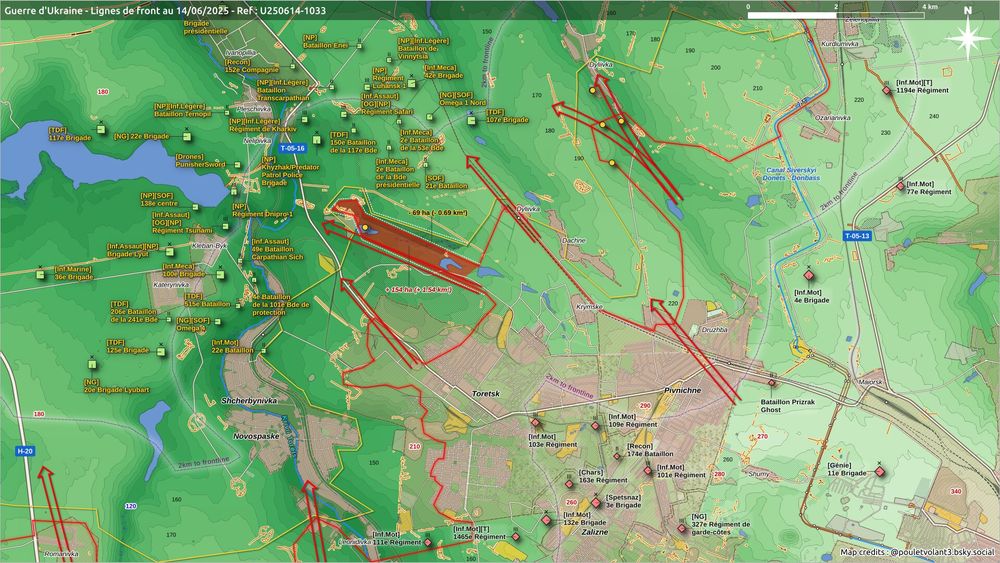This screenshot has height=563, width=1000.
Task: Select the Pivnichne town label
Action: pyautogui.click(x=682, y=390)
